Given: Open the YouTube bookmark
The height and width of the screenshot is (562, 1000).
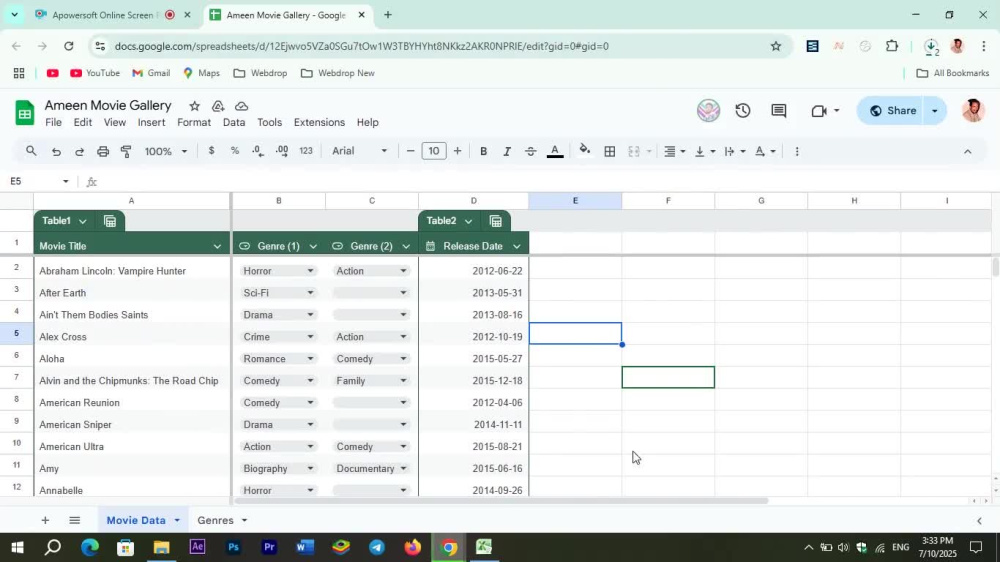Looking at the screenshot, I should [94, 73].
